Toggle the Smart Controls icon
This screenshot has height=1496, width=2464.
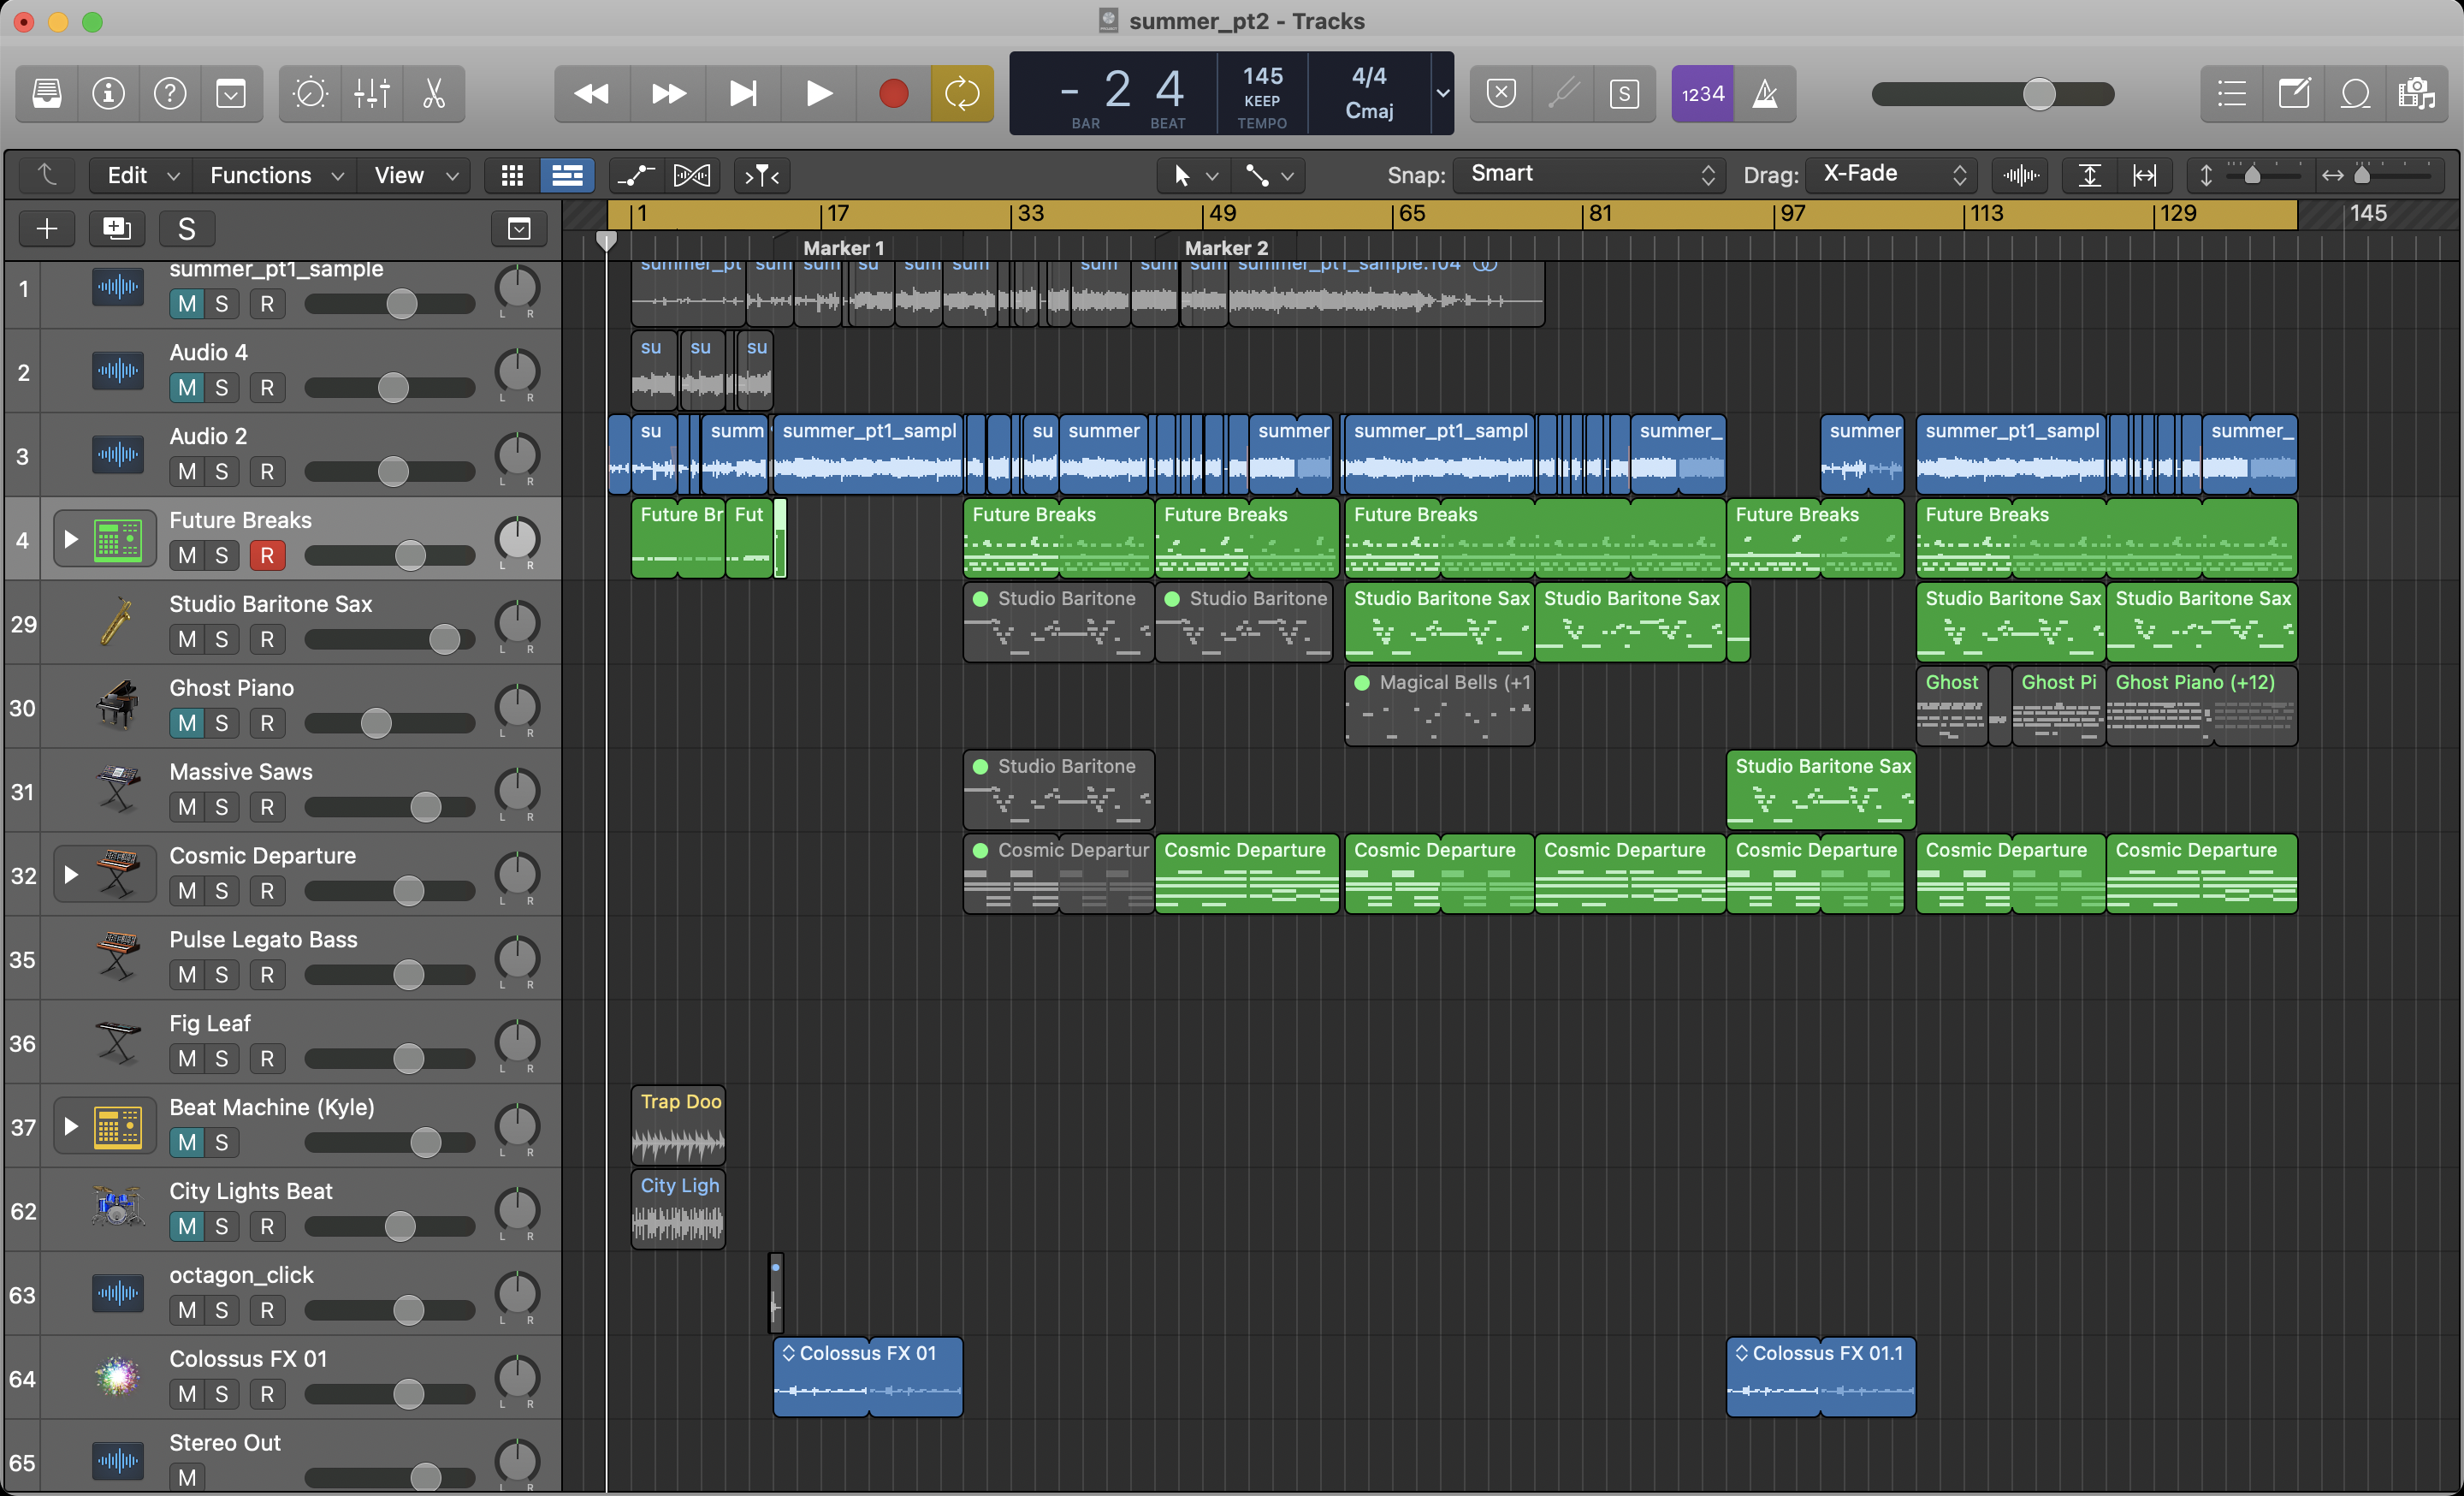click(x=310, y=94)
